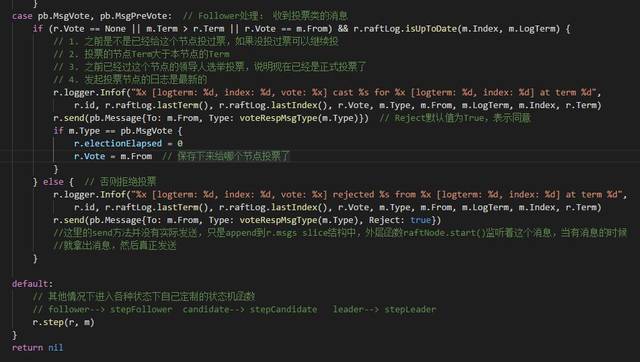This screenshot has height=362, width=640.
Task: Click the first r.logger.Infof 'cast %s for' line
Action: 327,92
